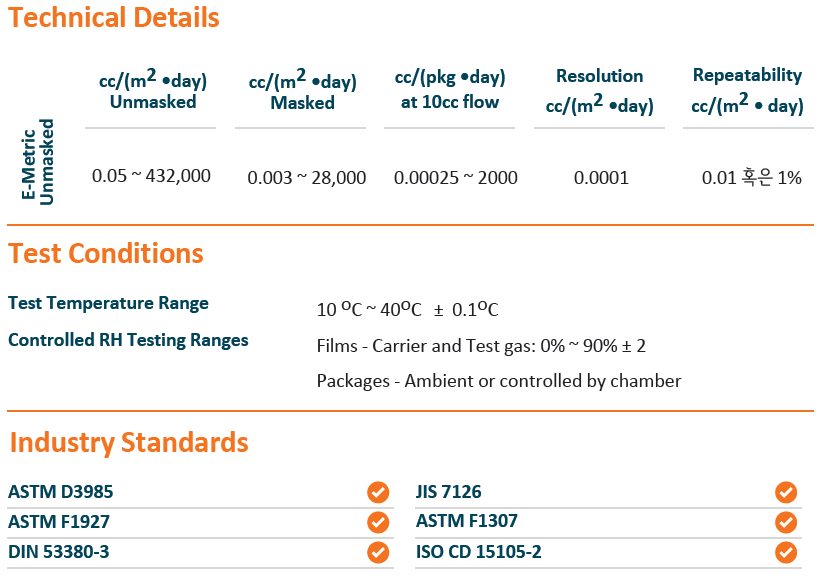Click the DIN 53380-3 orange checkmark icon
Viewport: 821px width, 579px height.
point(378,552)
